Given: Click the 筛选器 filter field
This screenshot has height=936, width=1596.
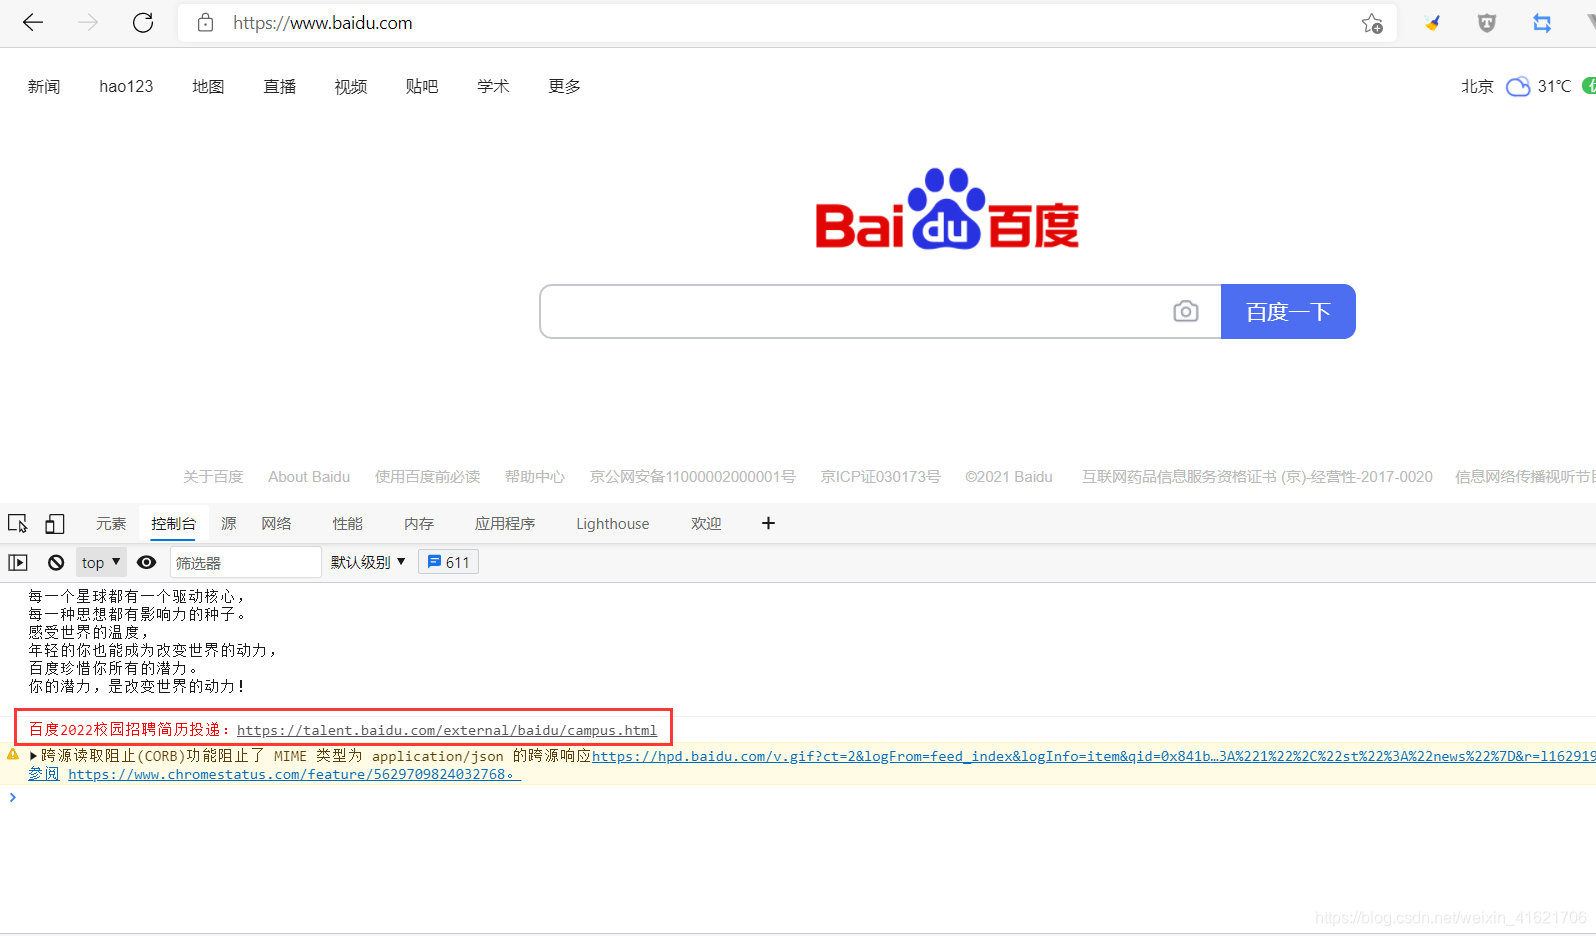Looking at the screenshot, I should click(246, 562).
